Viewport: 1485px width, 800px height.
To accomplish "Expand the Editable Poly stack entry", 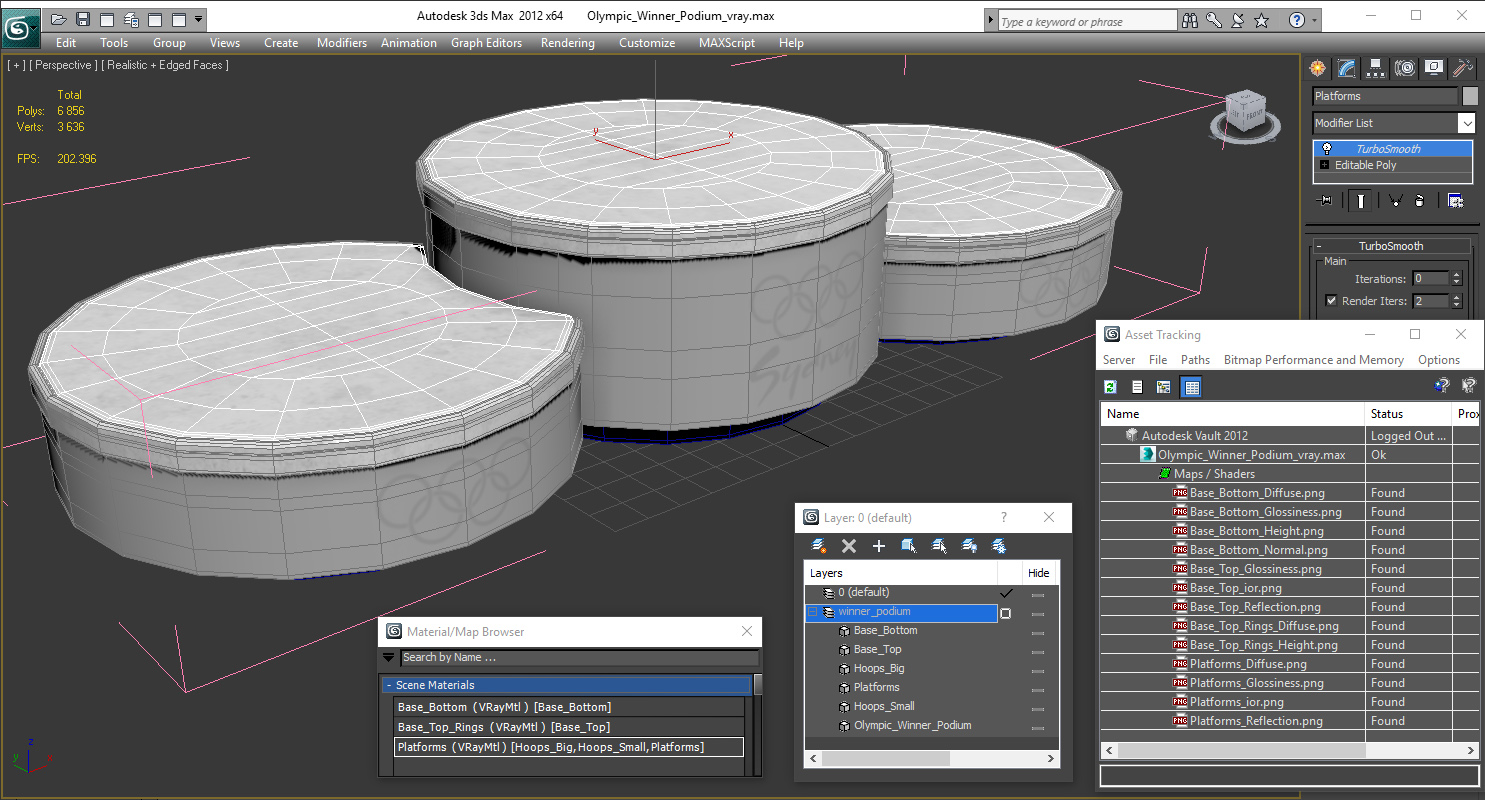I will point(1325,165).
